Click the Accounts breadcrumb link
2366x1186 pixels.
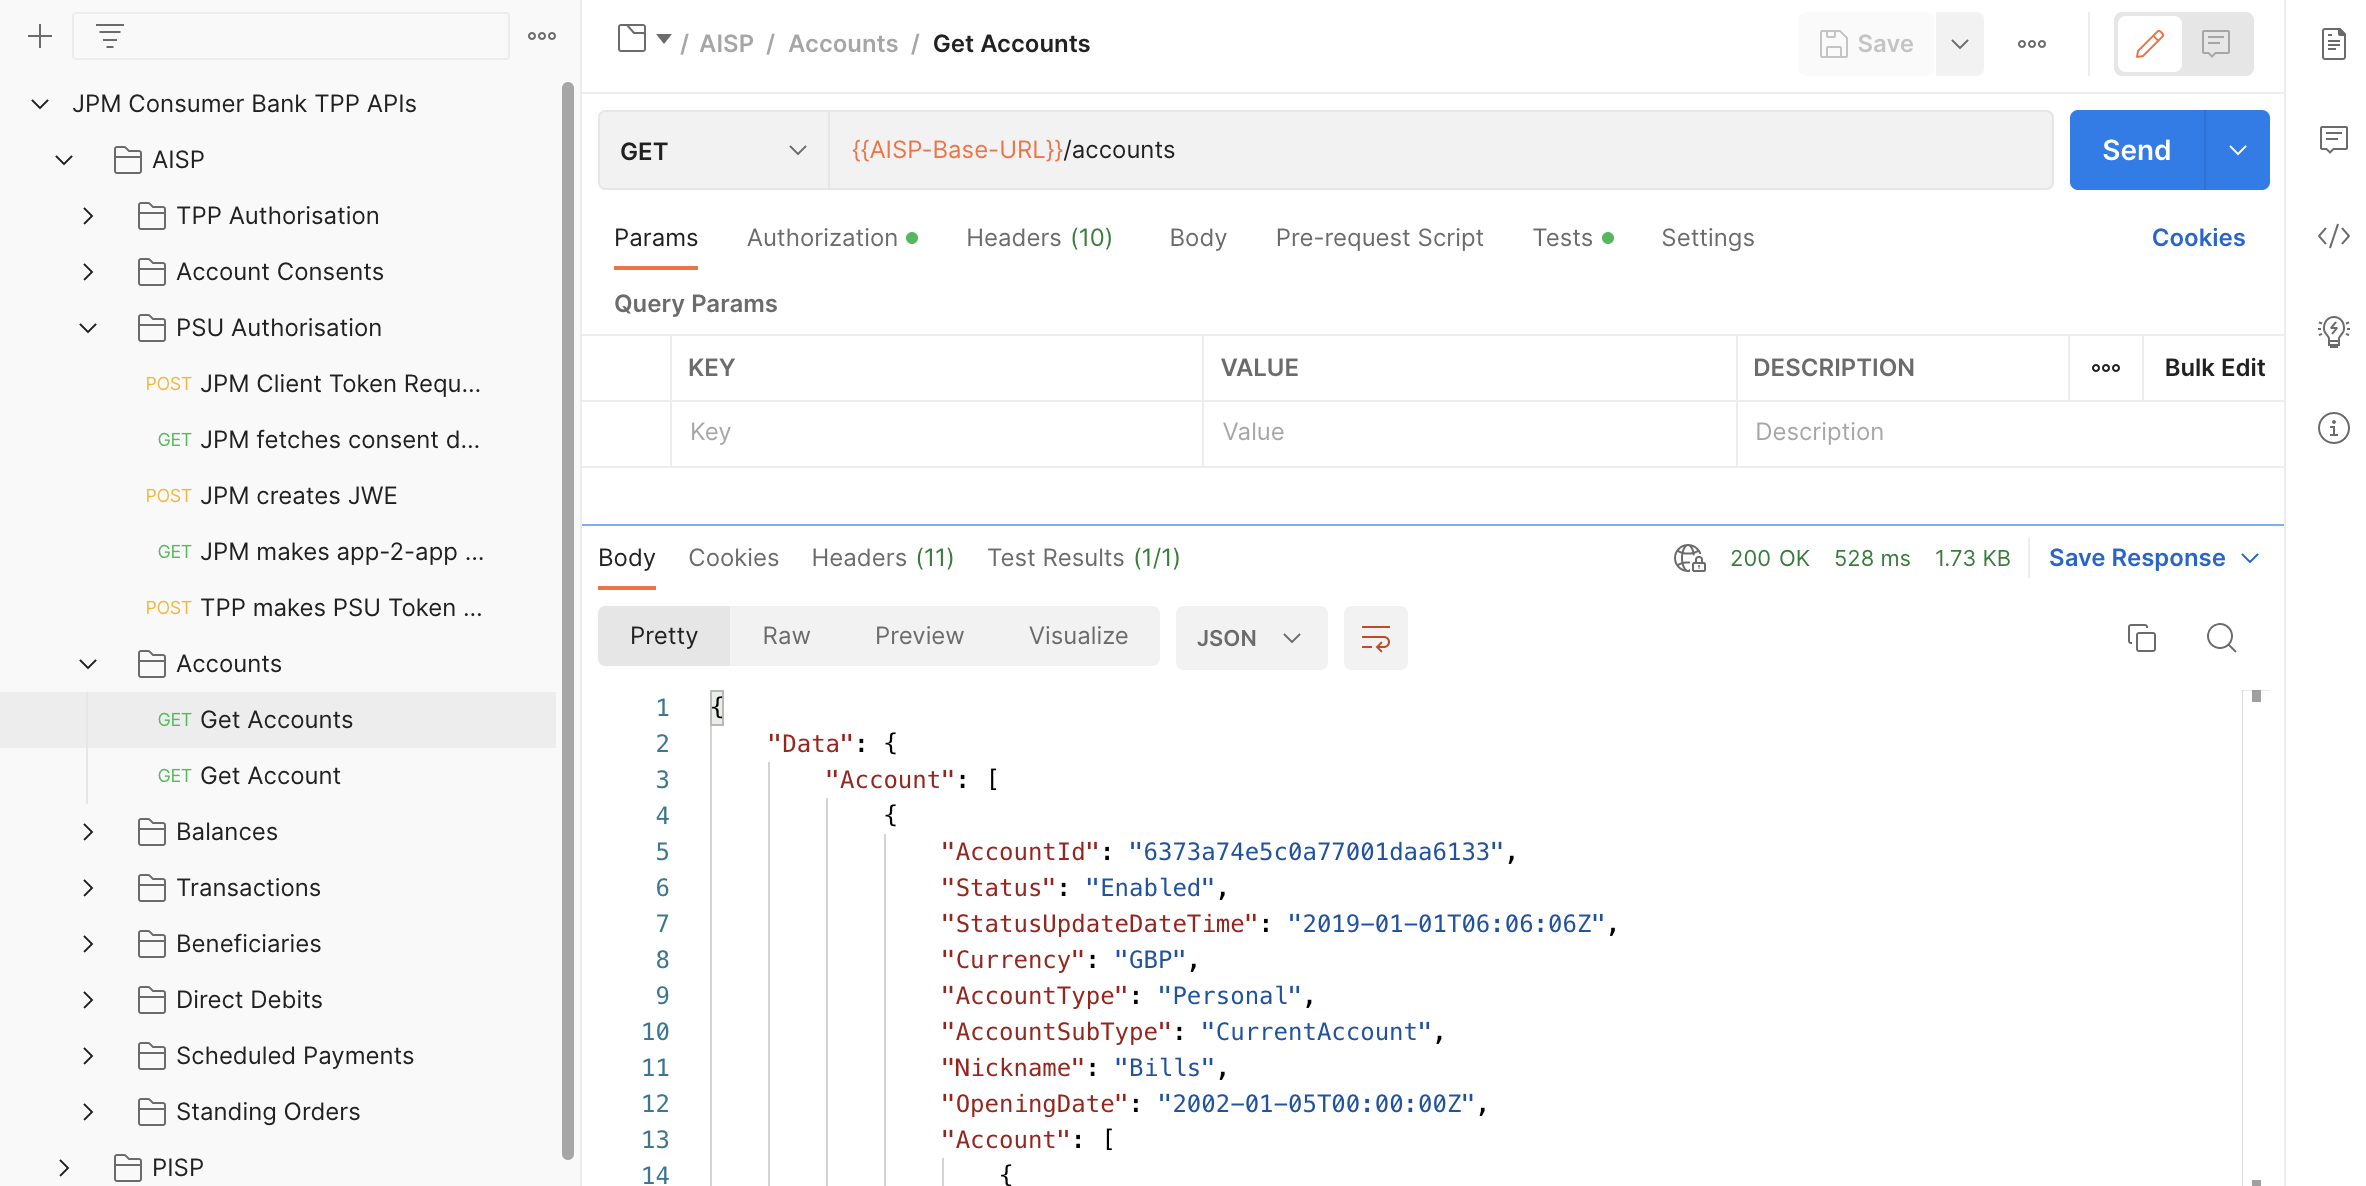pos(843,44)
